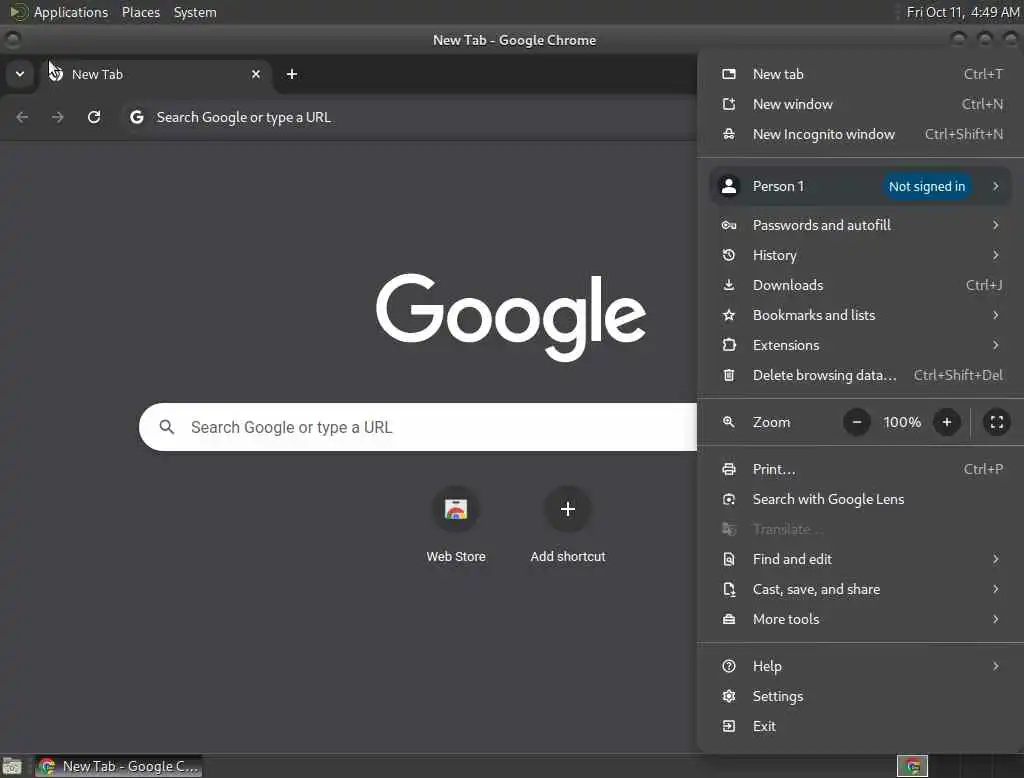Increase zoom with plus button
The image size is (1024, 778).
(x=947, y=422)
